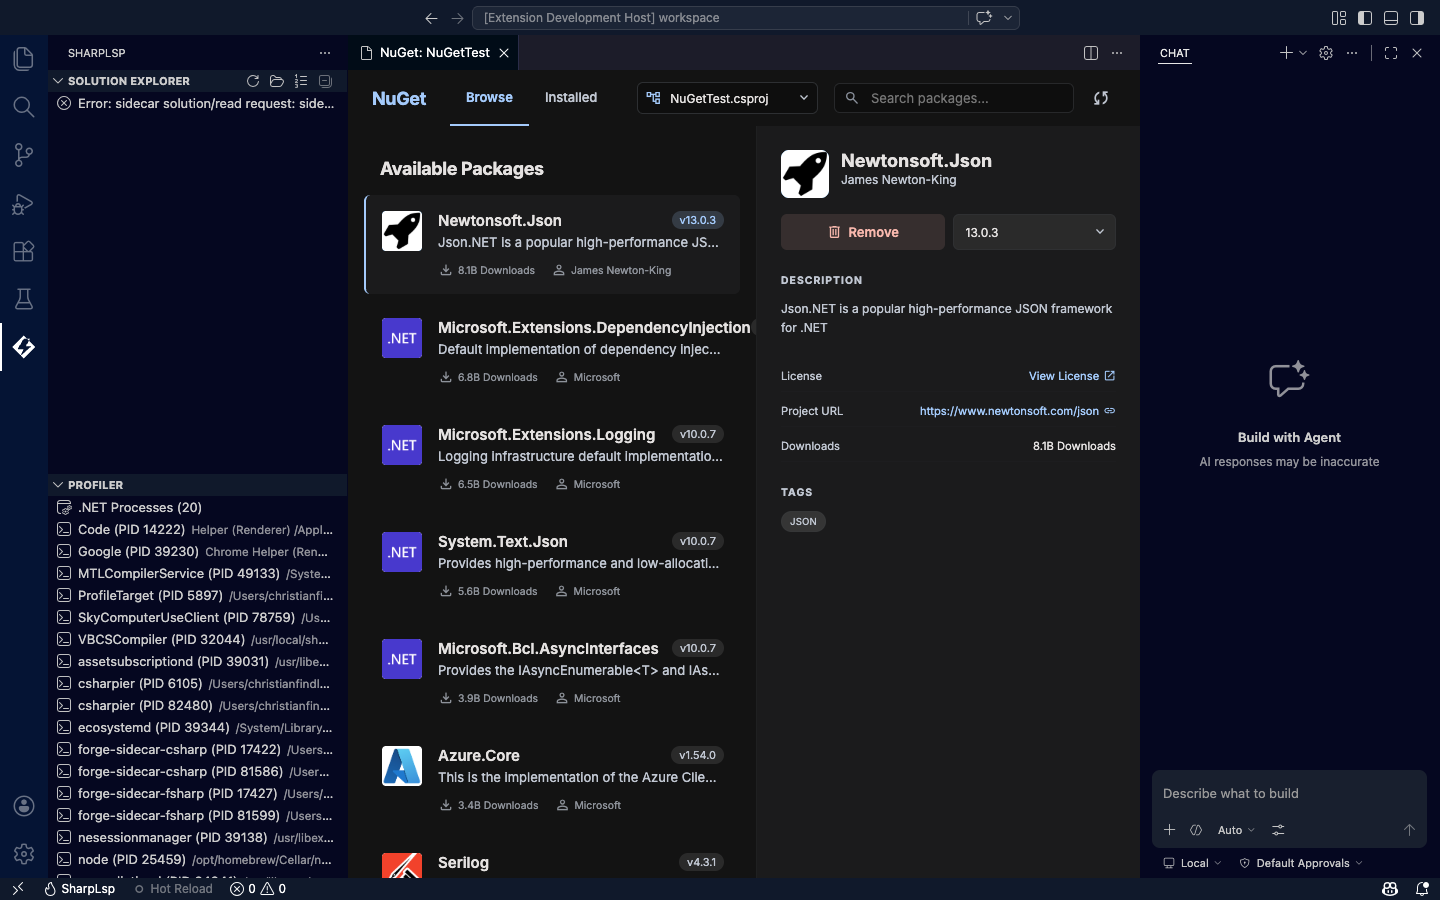Select the Microsoft.Extensions.DependencyInjection package
Image resolution: width=1440 pixels, height=900 pixels.
coord(553,351)
